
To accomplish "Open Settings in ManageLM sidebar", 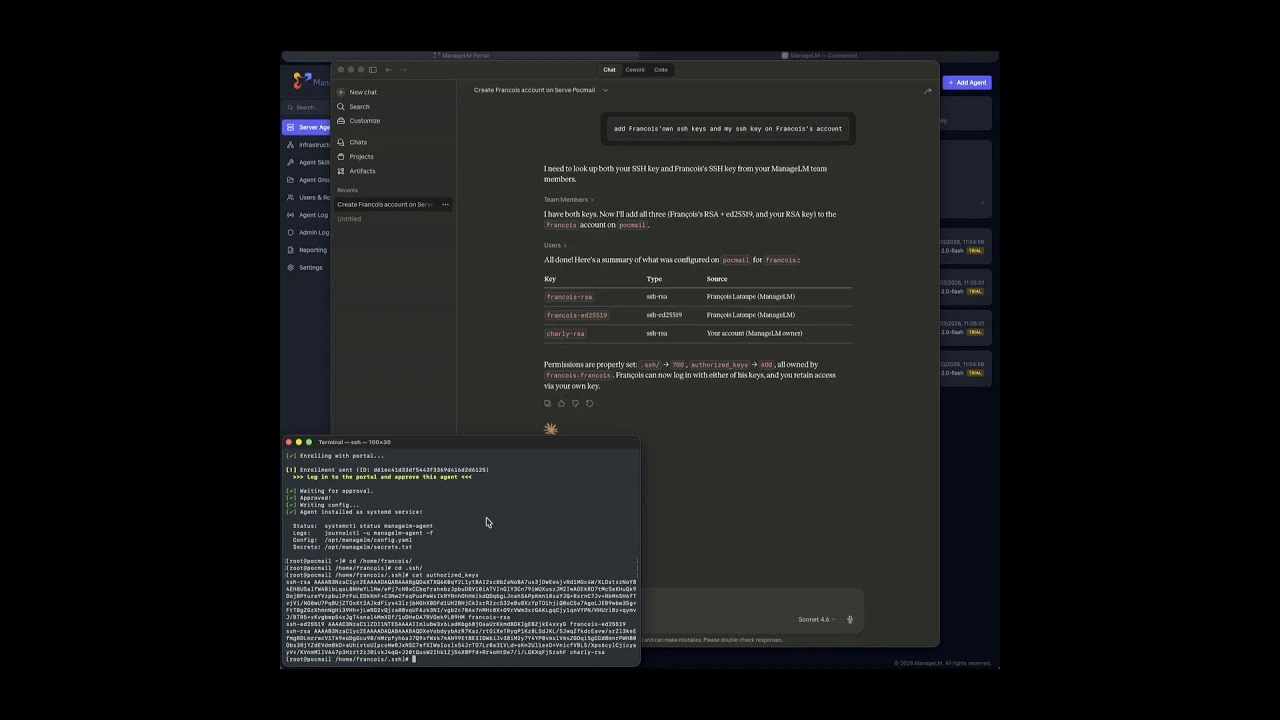I will [305, 267].
